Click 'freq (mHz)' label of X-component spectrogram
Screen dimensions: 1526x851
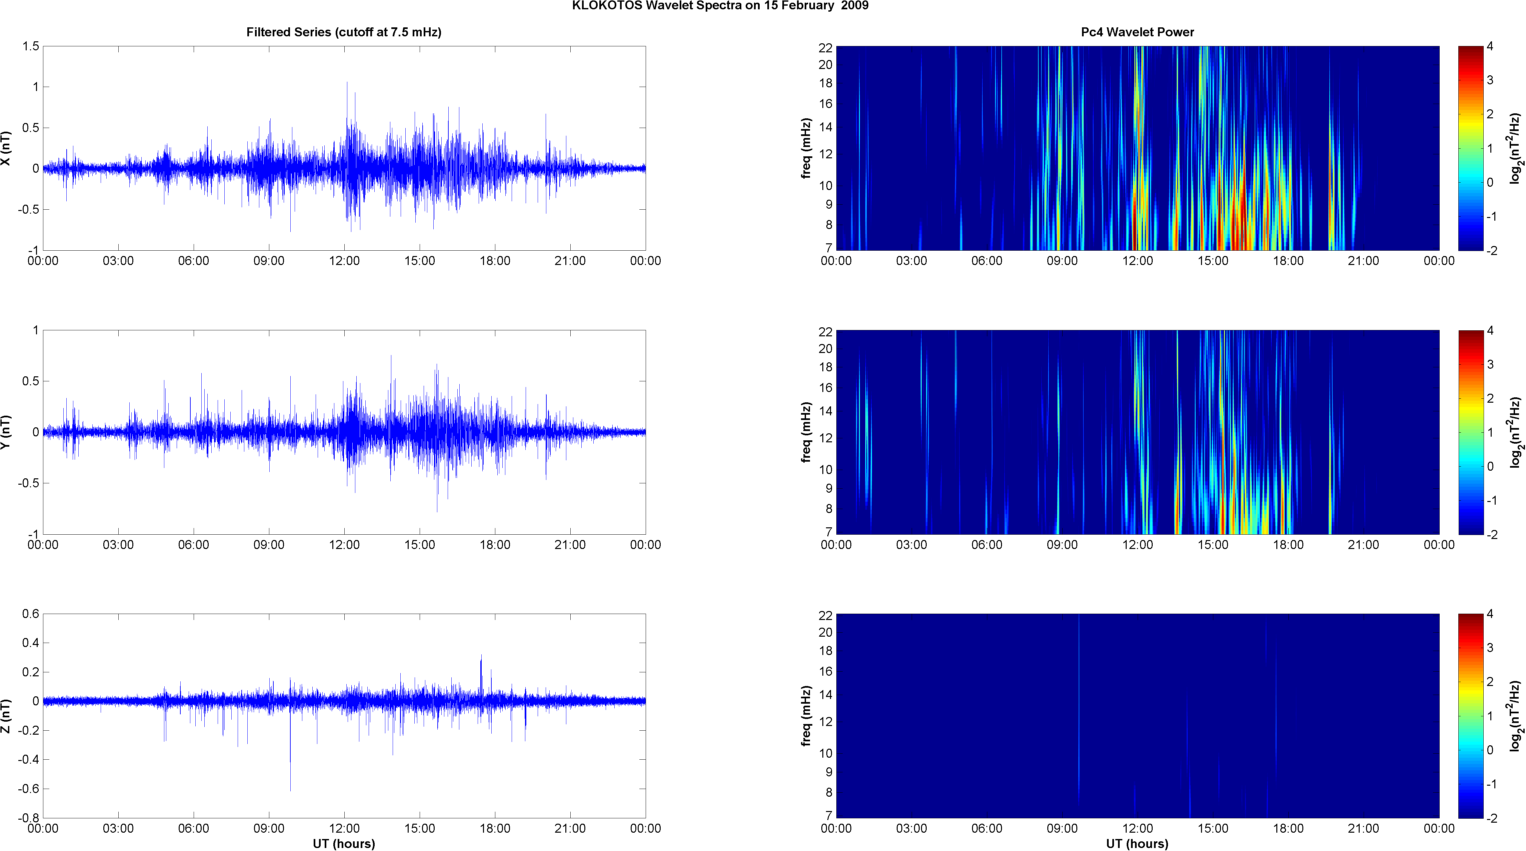coord(806,148)
